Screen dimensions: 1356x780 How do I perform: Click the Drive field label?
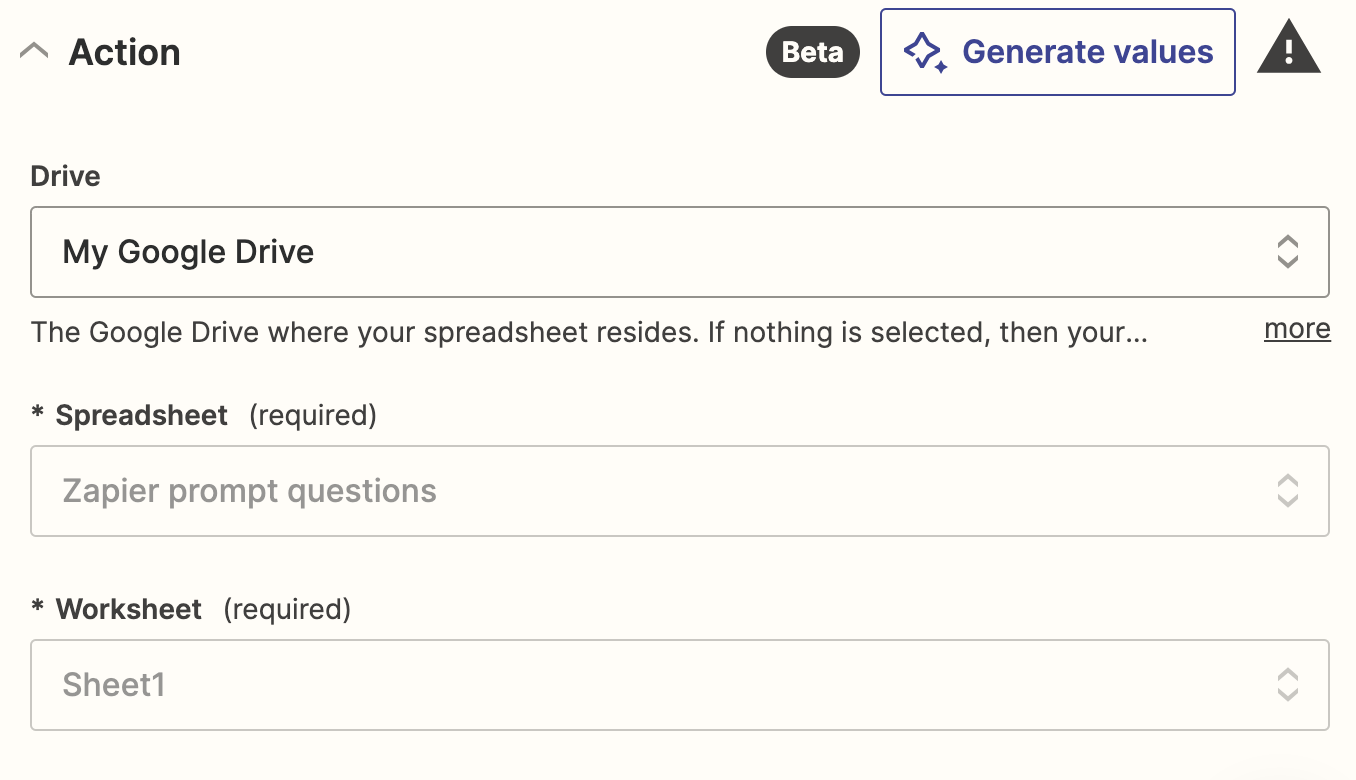click(x=66, y=176)
